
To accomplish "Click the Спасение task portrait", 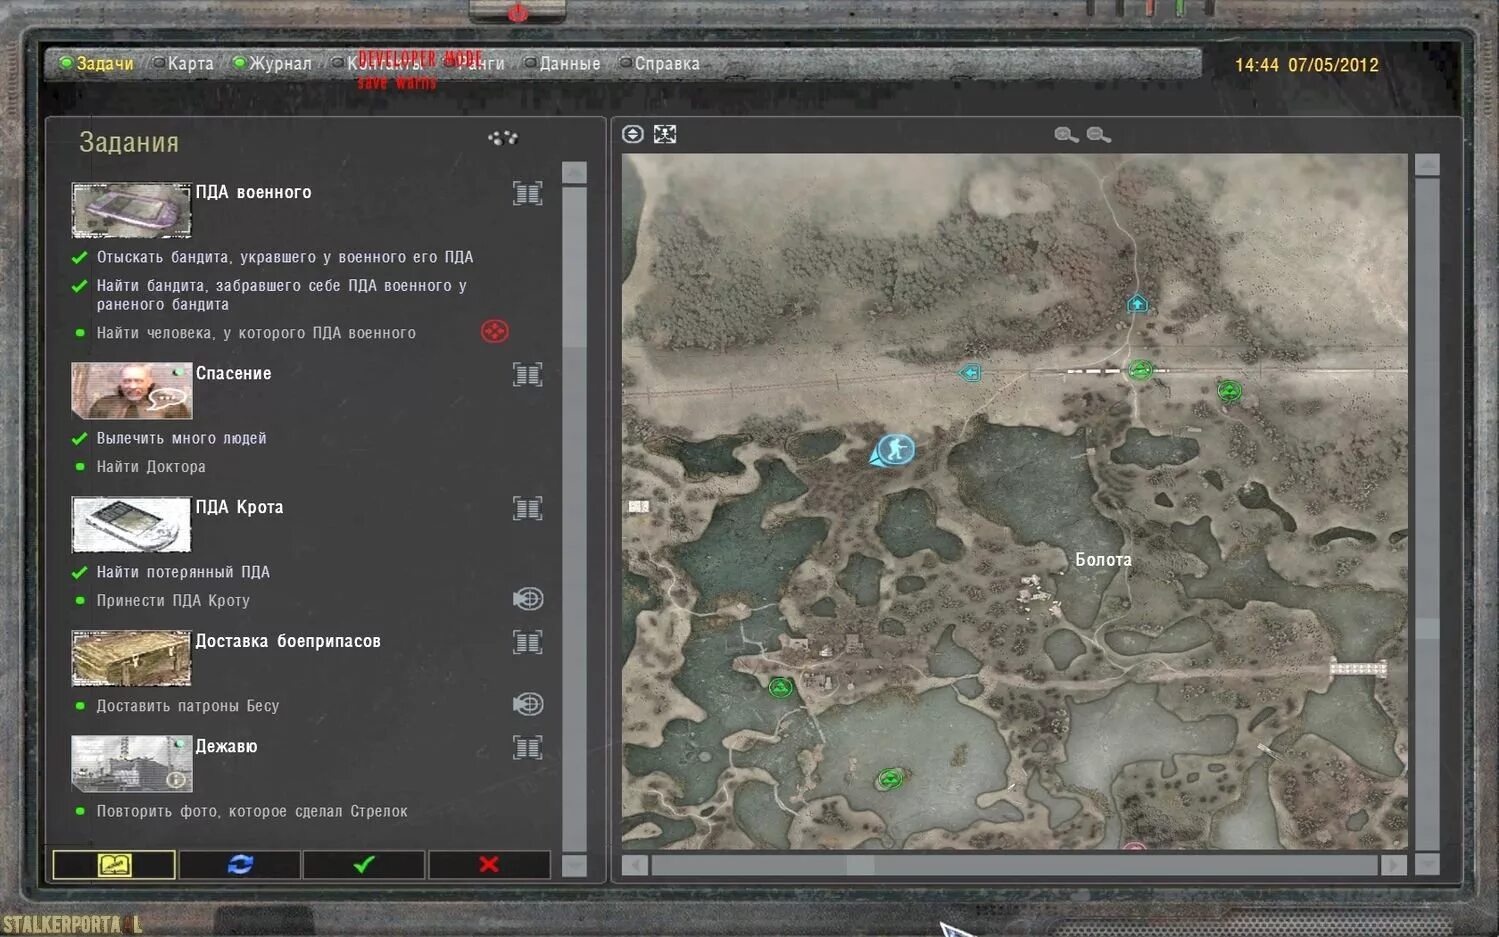I will [131, 390].
